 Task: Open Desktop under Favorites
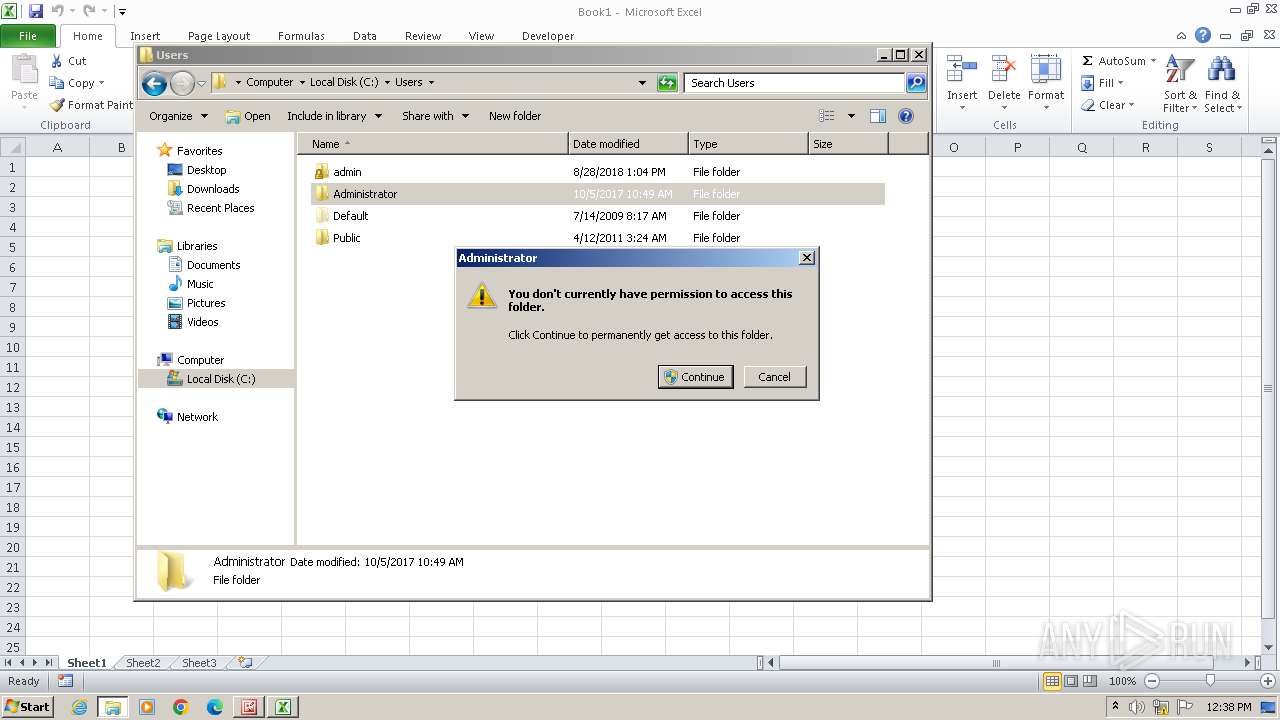click(x=206, y=170)
